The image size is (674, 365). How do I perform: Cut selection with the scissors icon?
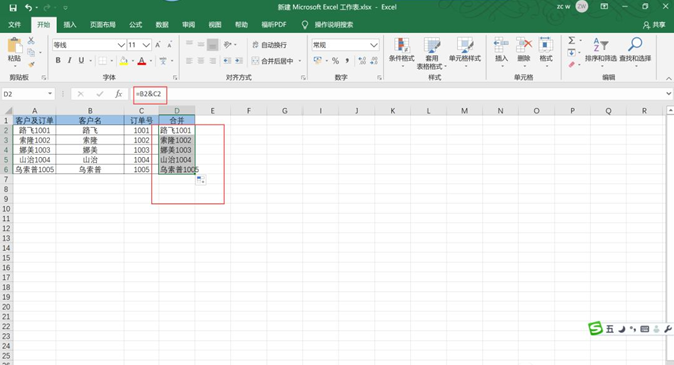pos(31,41)
